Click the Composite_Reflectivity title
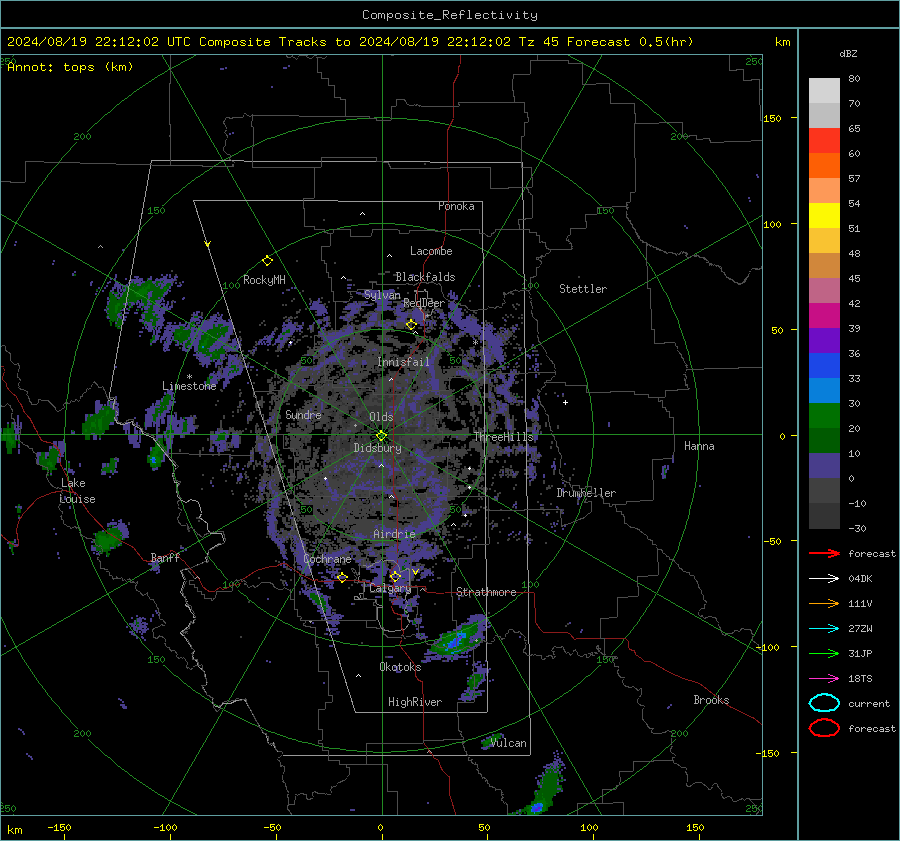900x841 pixels. pos(450,15)
